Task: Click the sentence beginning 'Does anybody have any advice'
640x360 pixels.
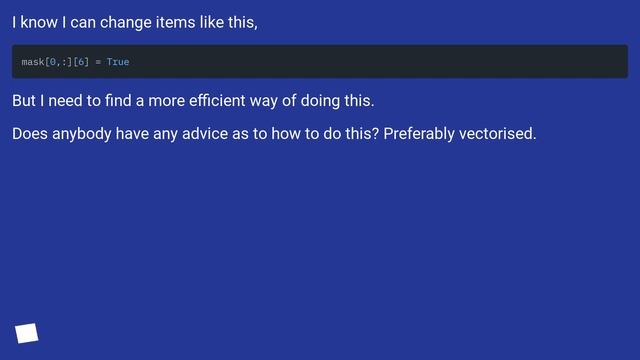Action: pyautogui.click(x=274, y=133)
